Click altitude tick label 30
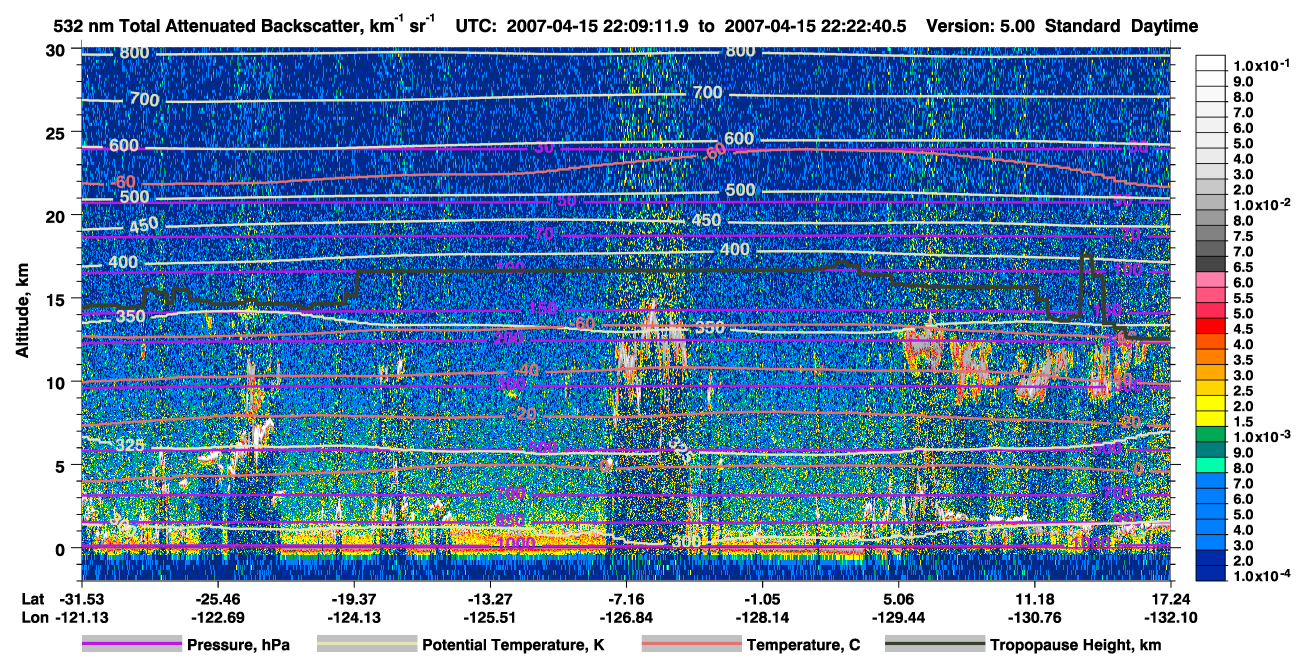 (57, 49)
